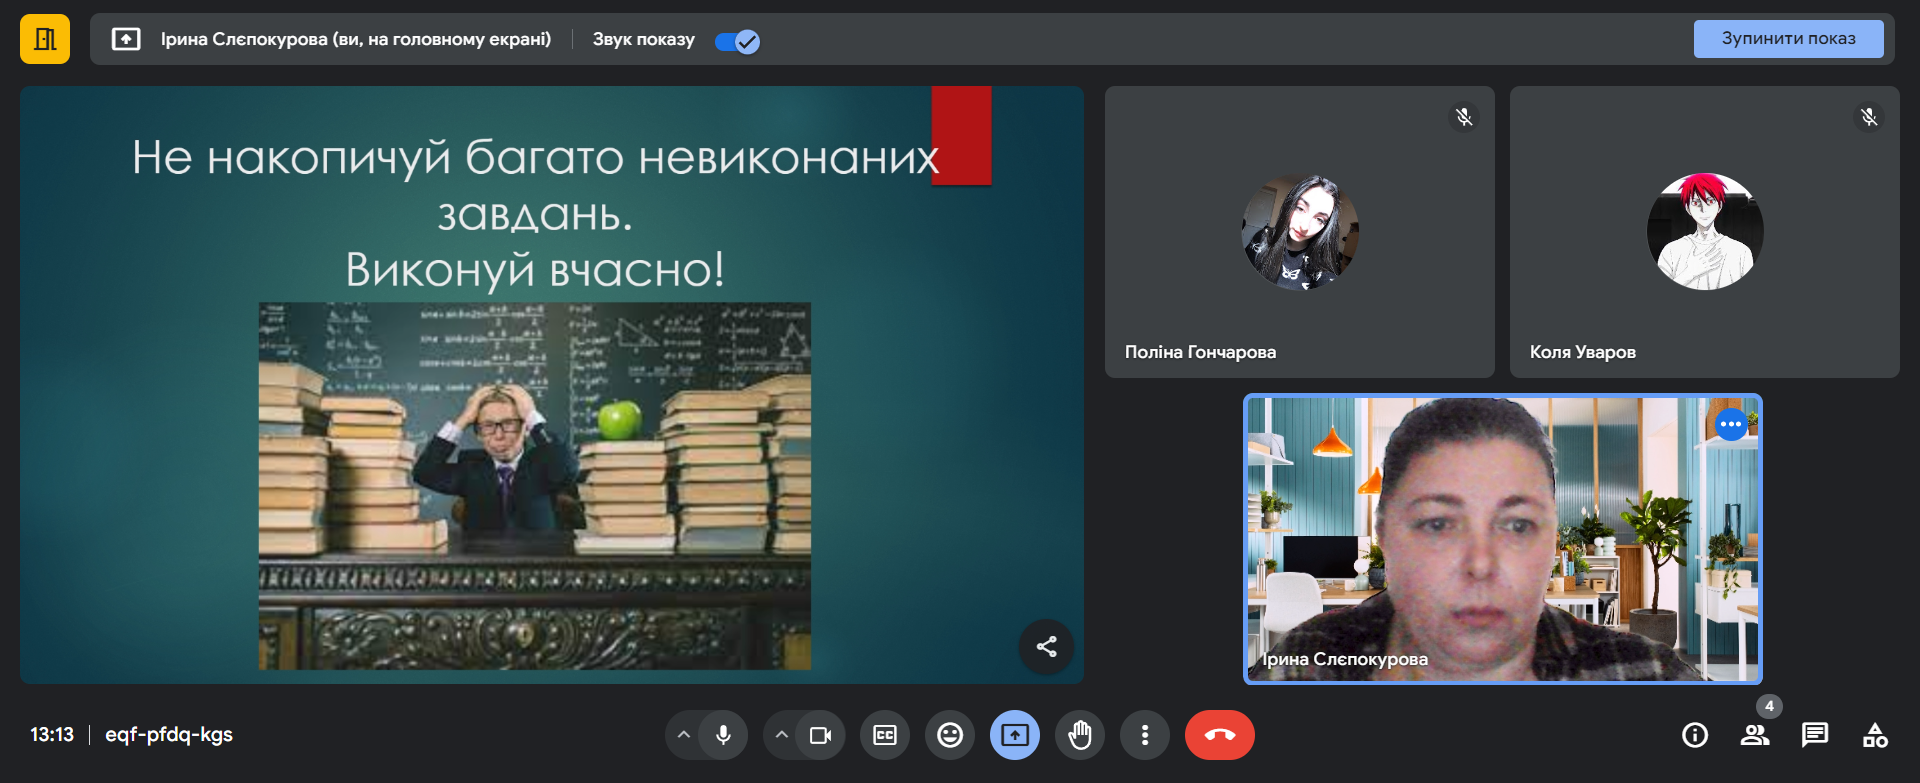Raise your hand
This screenshot has height=783, width=1920.
point(1080,735)
